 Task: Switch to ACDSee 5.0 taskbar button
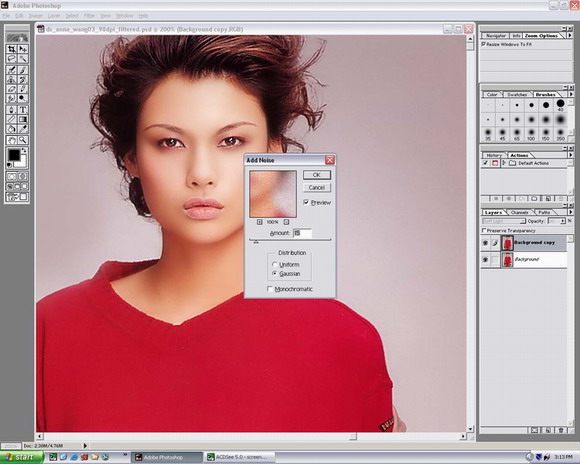click(239, 457)
